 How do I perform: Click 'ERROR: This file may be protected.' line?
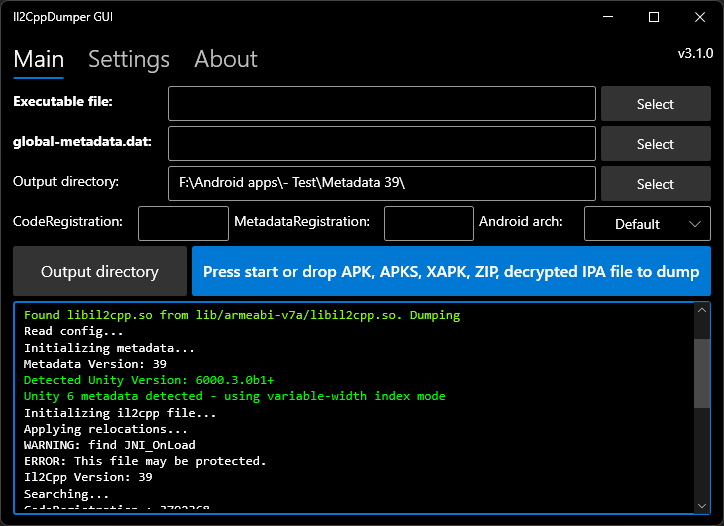pyautogui.click(x=145, y=461)
